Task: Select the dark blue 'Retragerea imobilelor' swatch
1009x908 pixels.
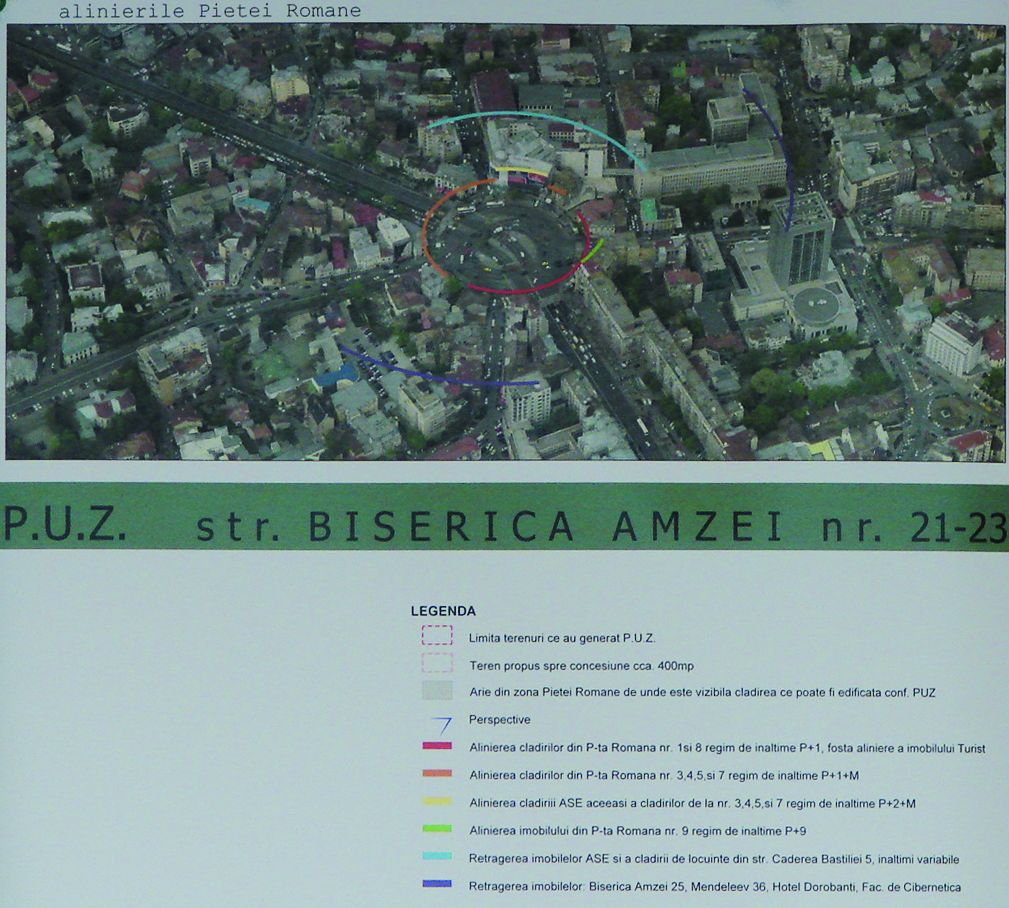Action: [437, 885]
